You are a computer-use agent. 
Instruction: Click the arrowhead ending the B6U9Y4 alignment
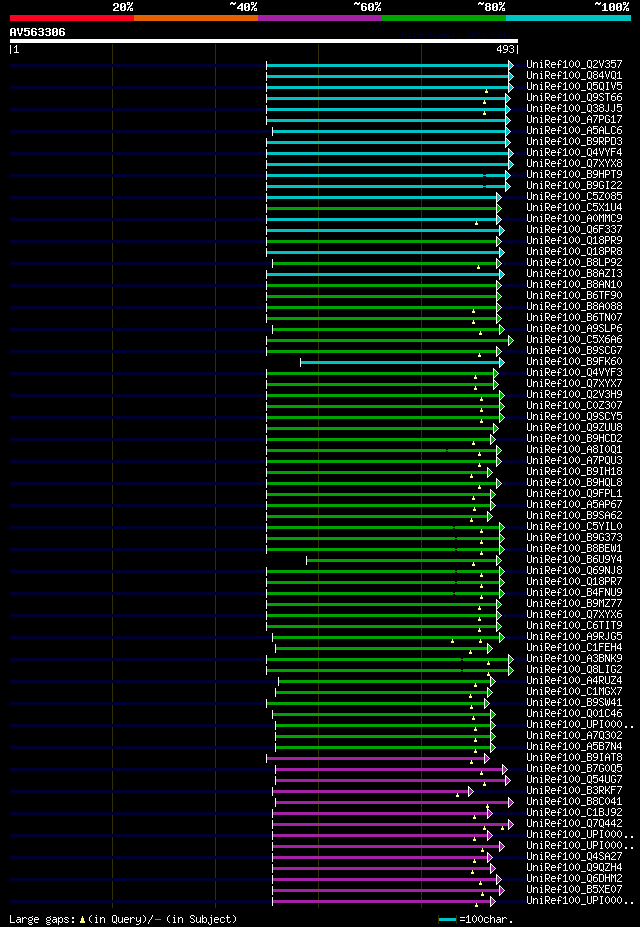pyautogui.click(x=499, y=560)
